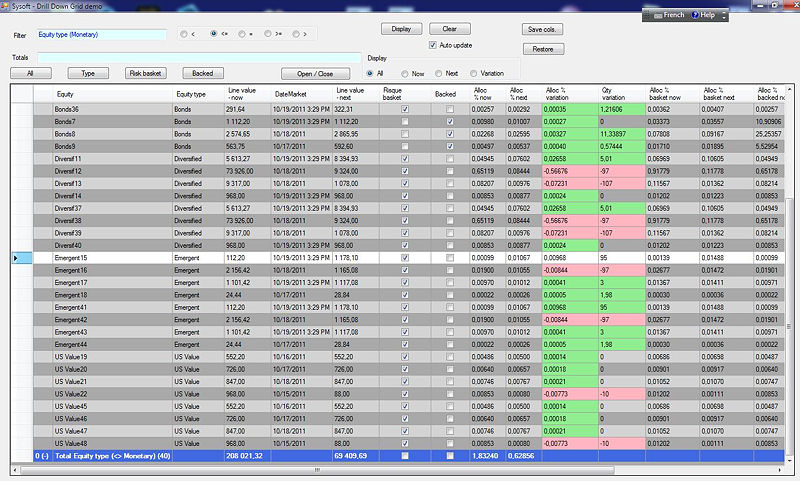The height and width of the screenshot is (481, 800).
Task: Click into the Totals input field
Action: tap(199, 58)
